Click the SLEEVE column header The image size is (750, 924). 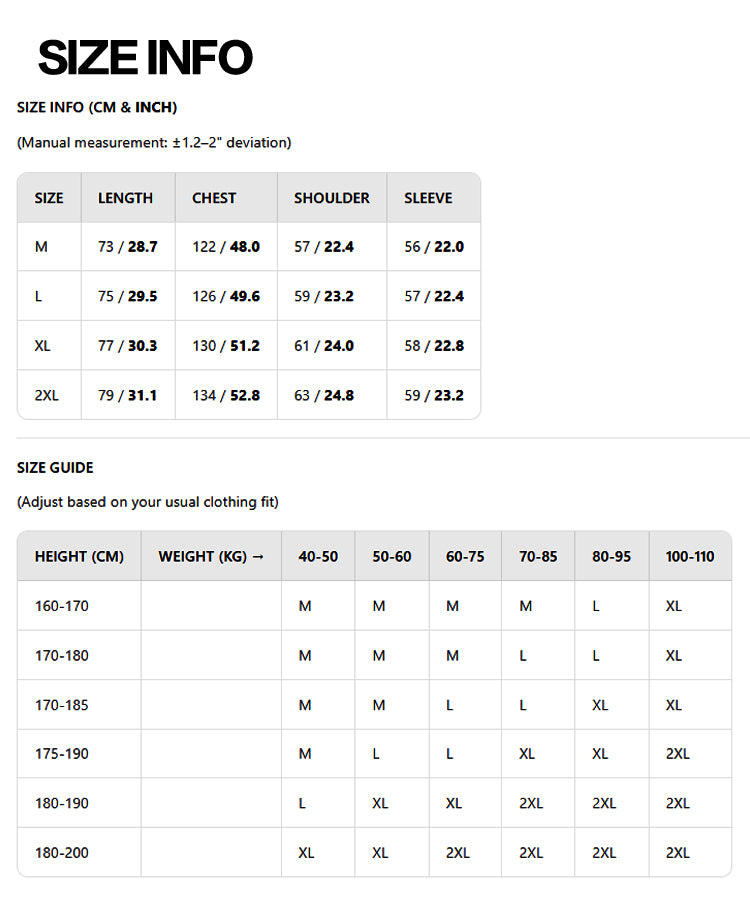point(428,198)
